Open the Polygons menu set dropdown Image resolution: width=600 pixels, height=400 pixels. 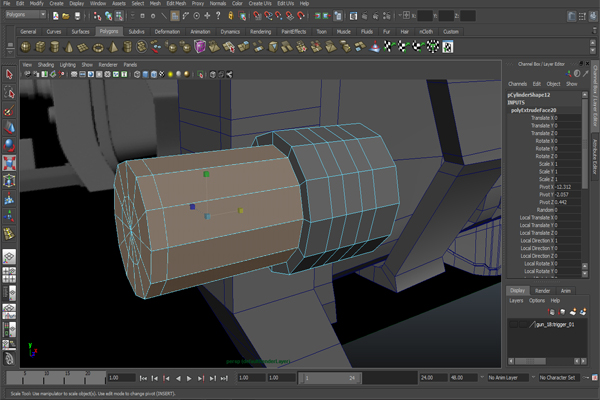26,15
